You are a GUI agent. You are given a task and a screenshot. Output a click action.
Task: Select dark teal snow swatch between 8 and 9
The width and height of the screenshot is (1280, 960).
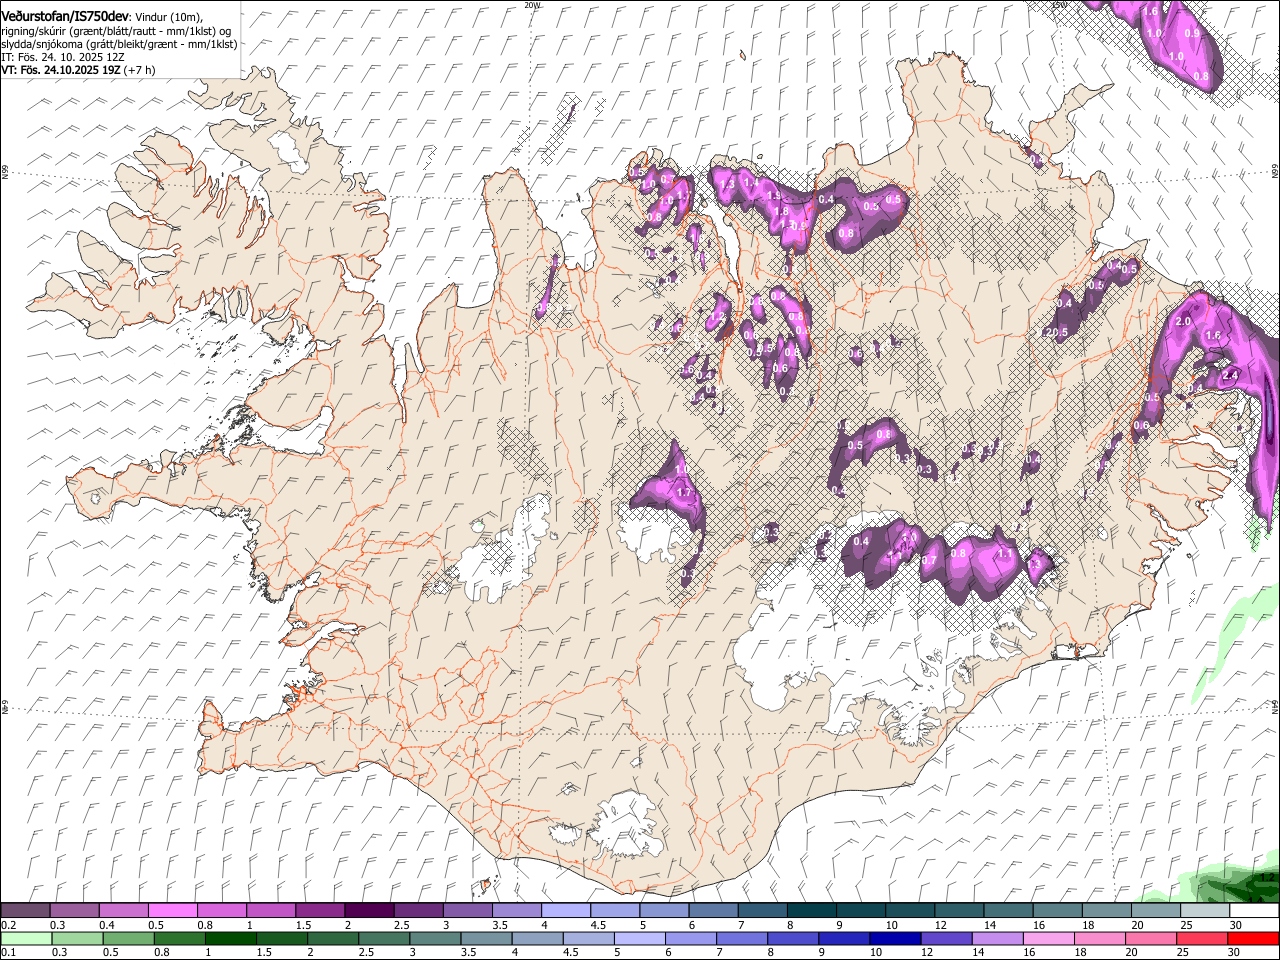(811, 911)
